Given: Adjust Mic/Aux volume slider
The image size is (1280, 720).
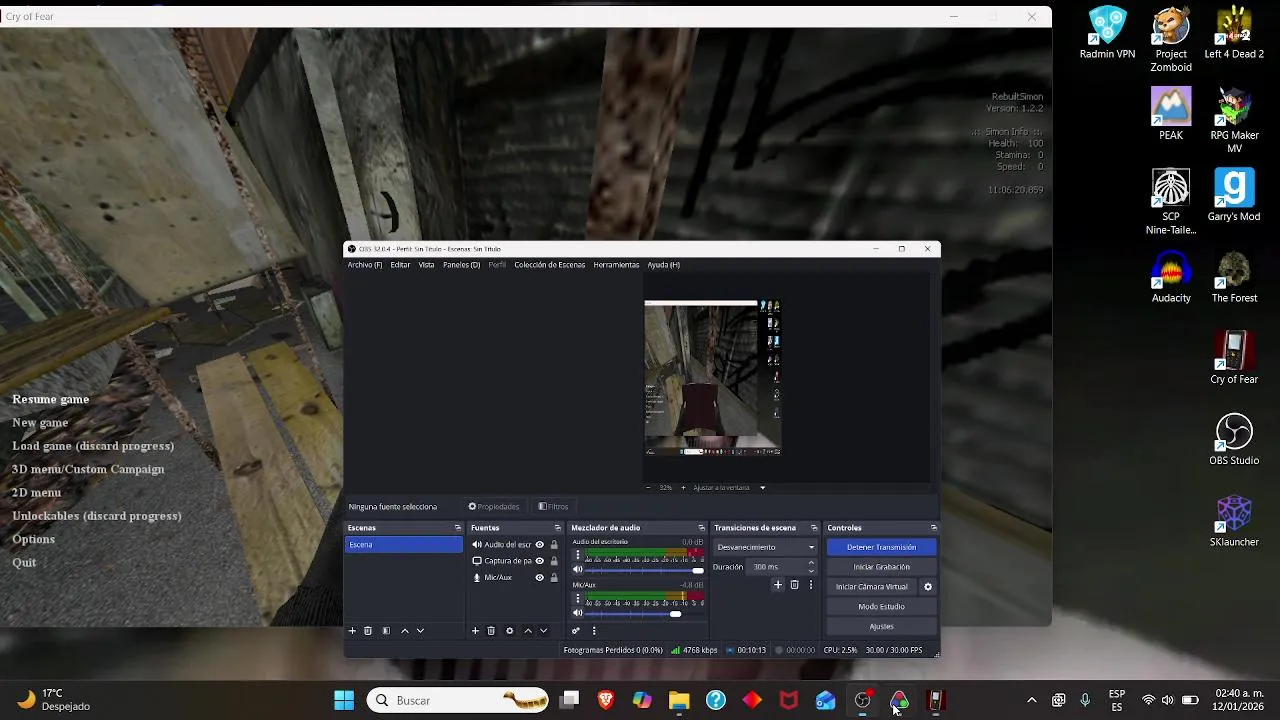Looking at the screenshot, I should tap(644, 613).
